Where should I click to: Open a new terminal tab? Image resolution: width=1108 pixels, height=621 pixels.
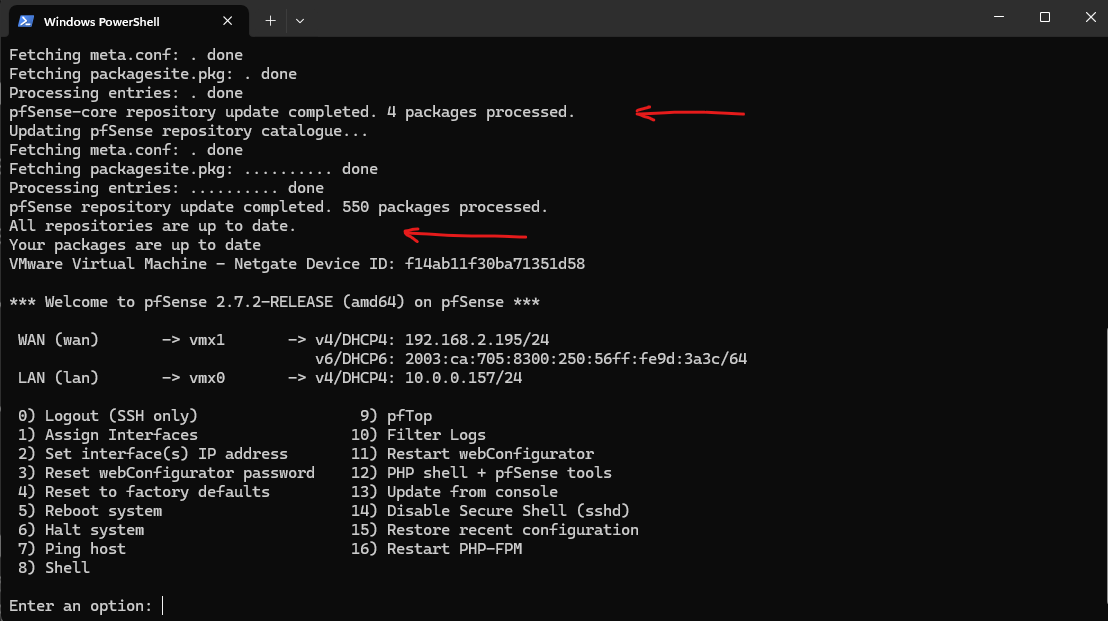270,20
